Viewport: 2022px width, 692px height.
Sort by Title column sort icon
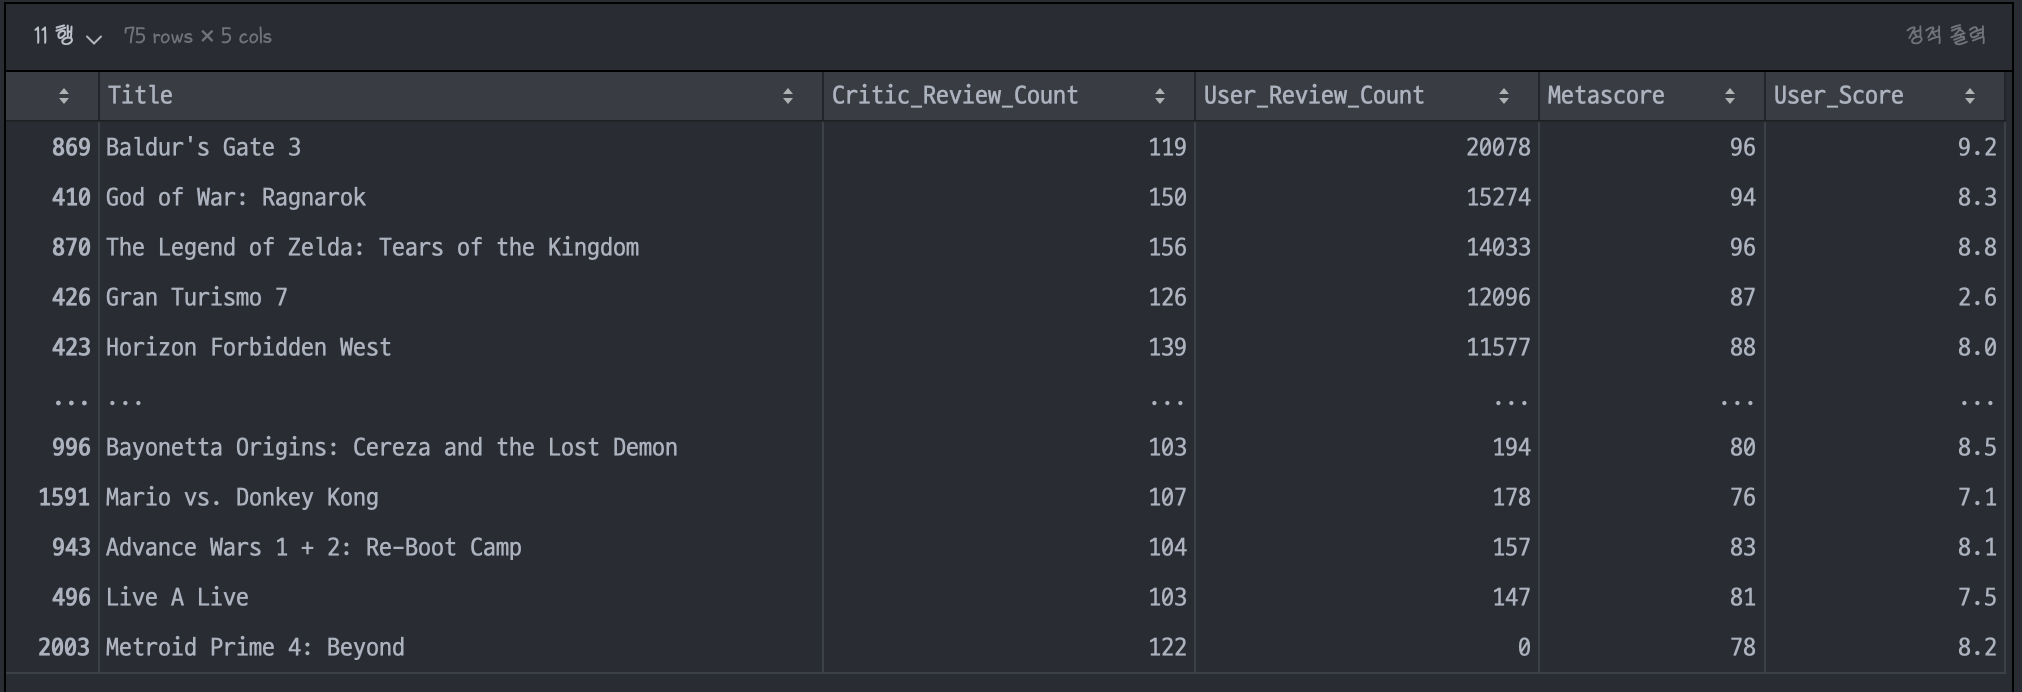pyautogui.click(x=788, y=96)
